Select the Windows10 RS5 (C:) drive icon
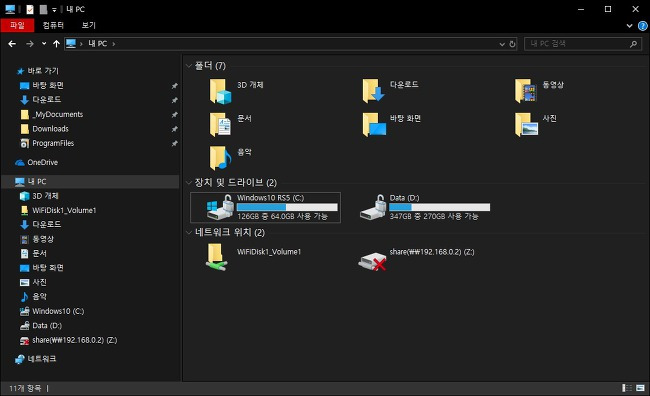The image size is (650, 396). tap(220, 207)
